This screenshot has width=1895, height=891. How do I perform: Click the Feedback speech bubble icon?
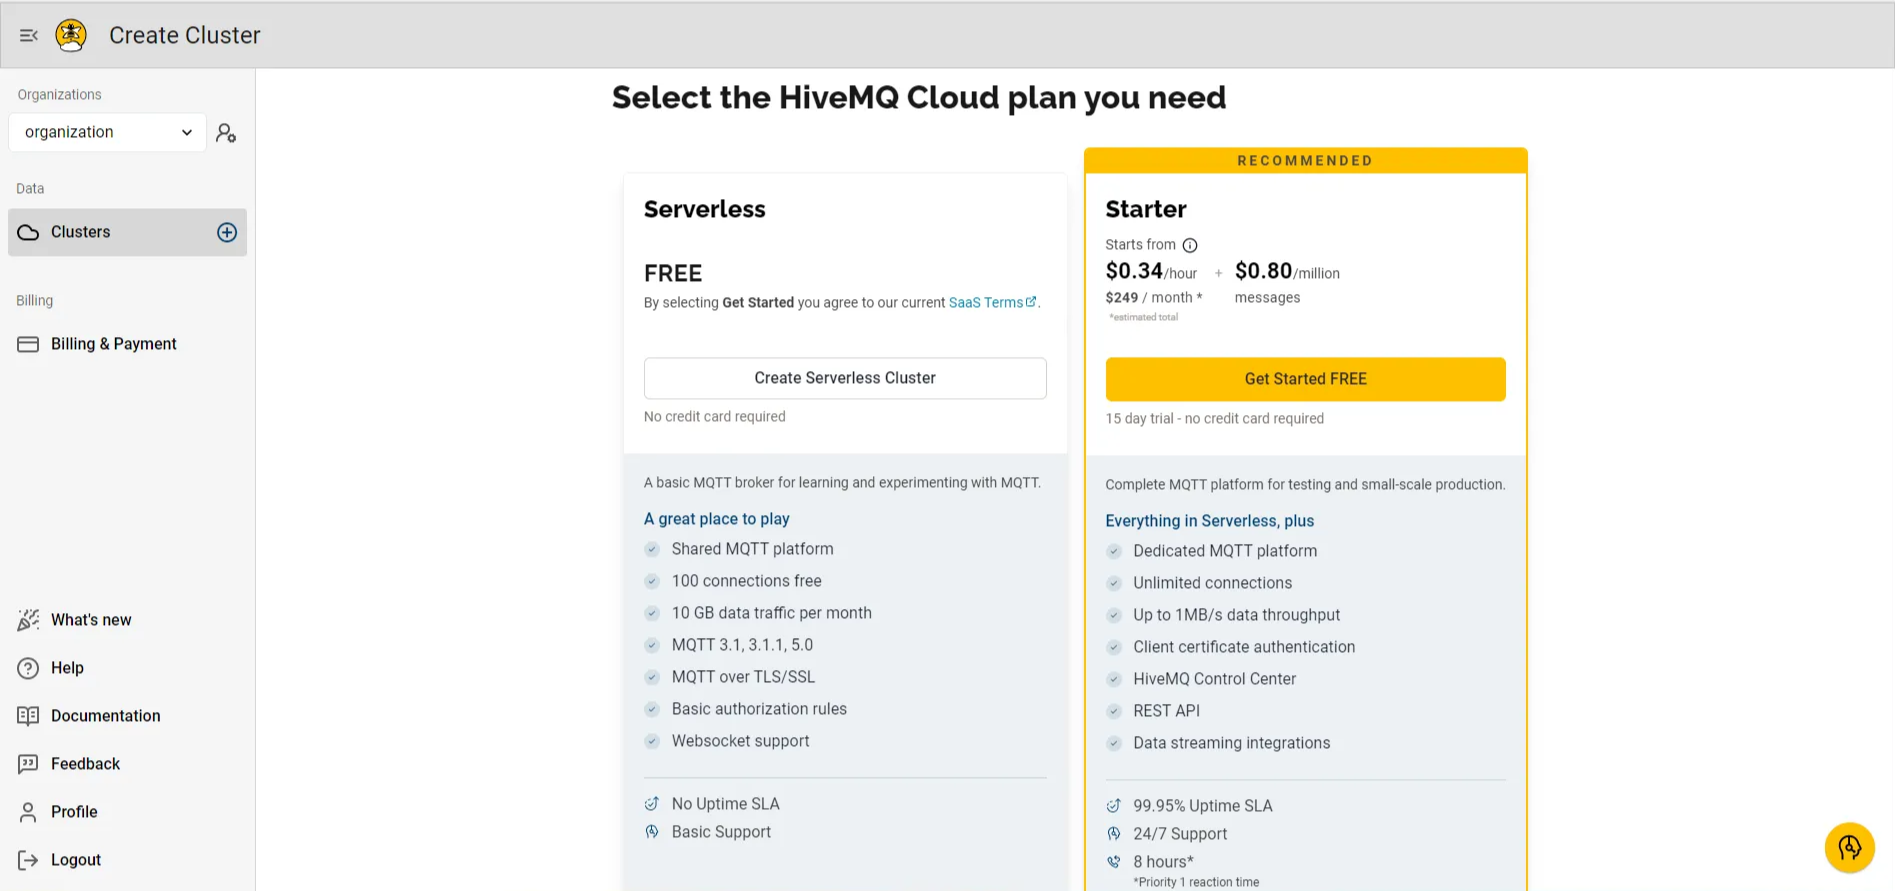[x=28, y=764]
